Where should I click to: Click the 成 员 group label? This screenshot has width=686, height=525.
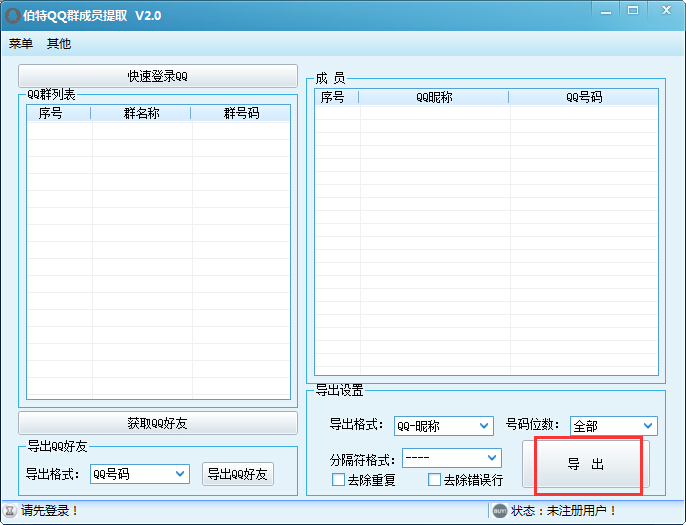click(x=330, y=78)
